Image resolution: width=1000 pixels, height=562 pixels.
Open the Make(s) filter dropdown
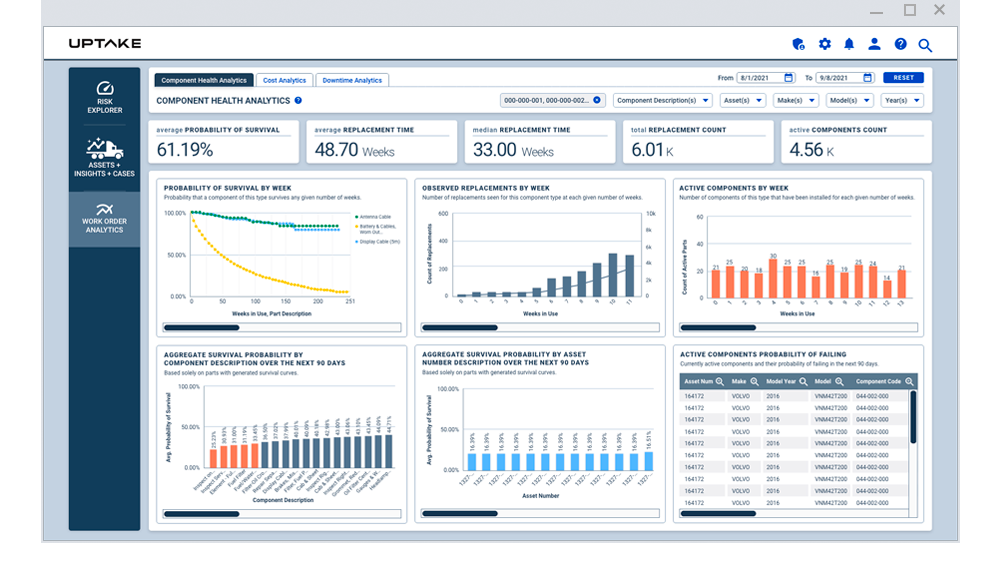(x=795, y=101)
